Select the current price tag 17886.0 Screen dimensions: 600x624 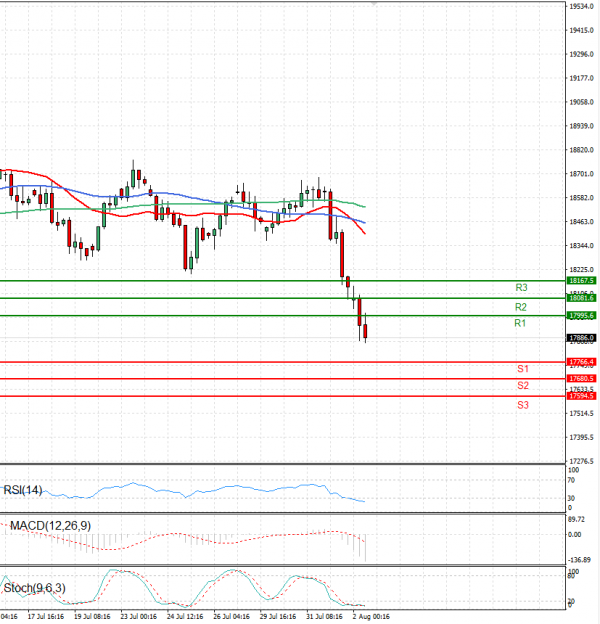click(581, 338)
